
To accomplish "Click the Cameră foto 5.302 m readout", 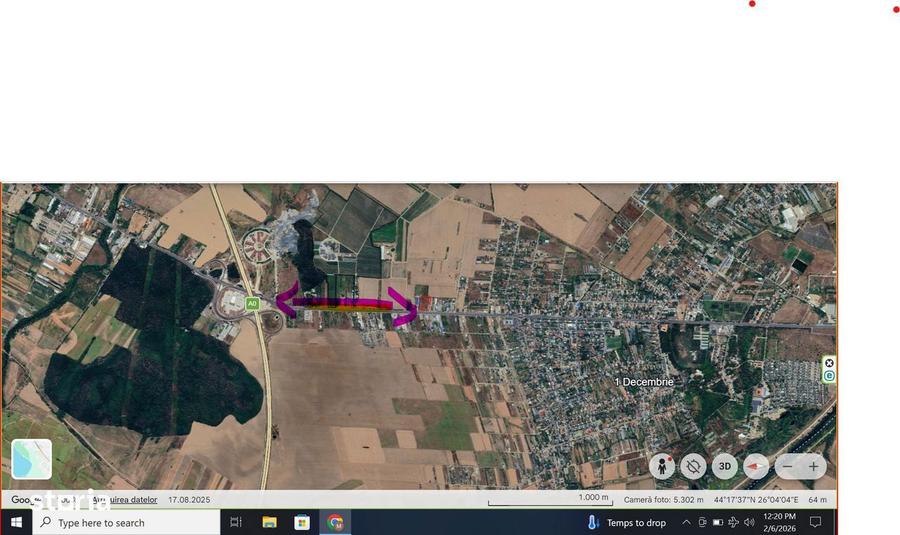I will [x=663, y=499].
